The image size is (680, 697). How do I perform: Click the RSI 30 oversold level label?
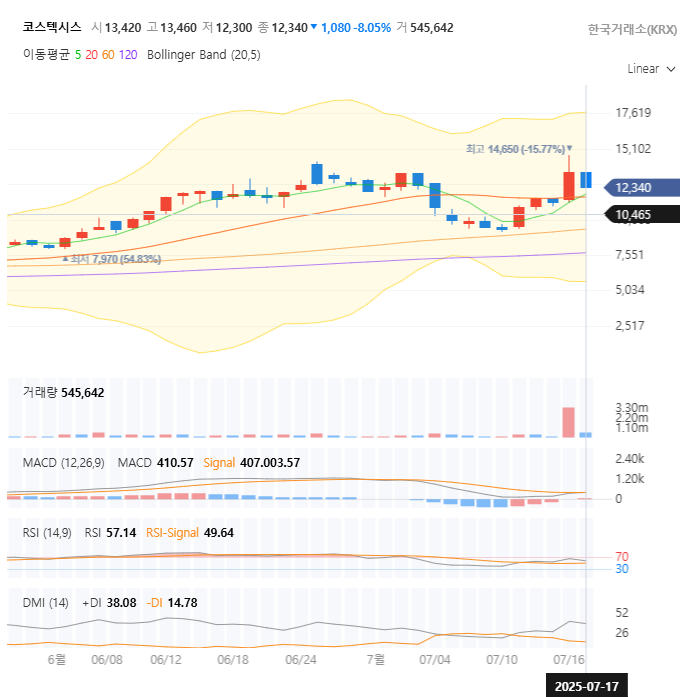pos(622,569)
